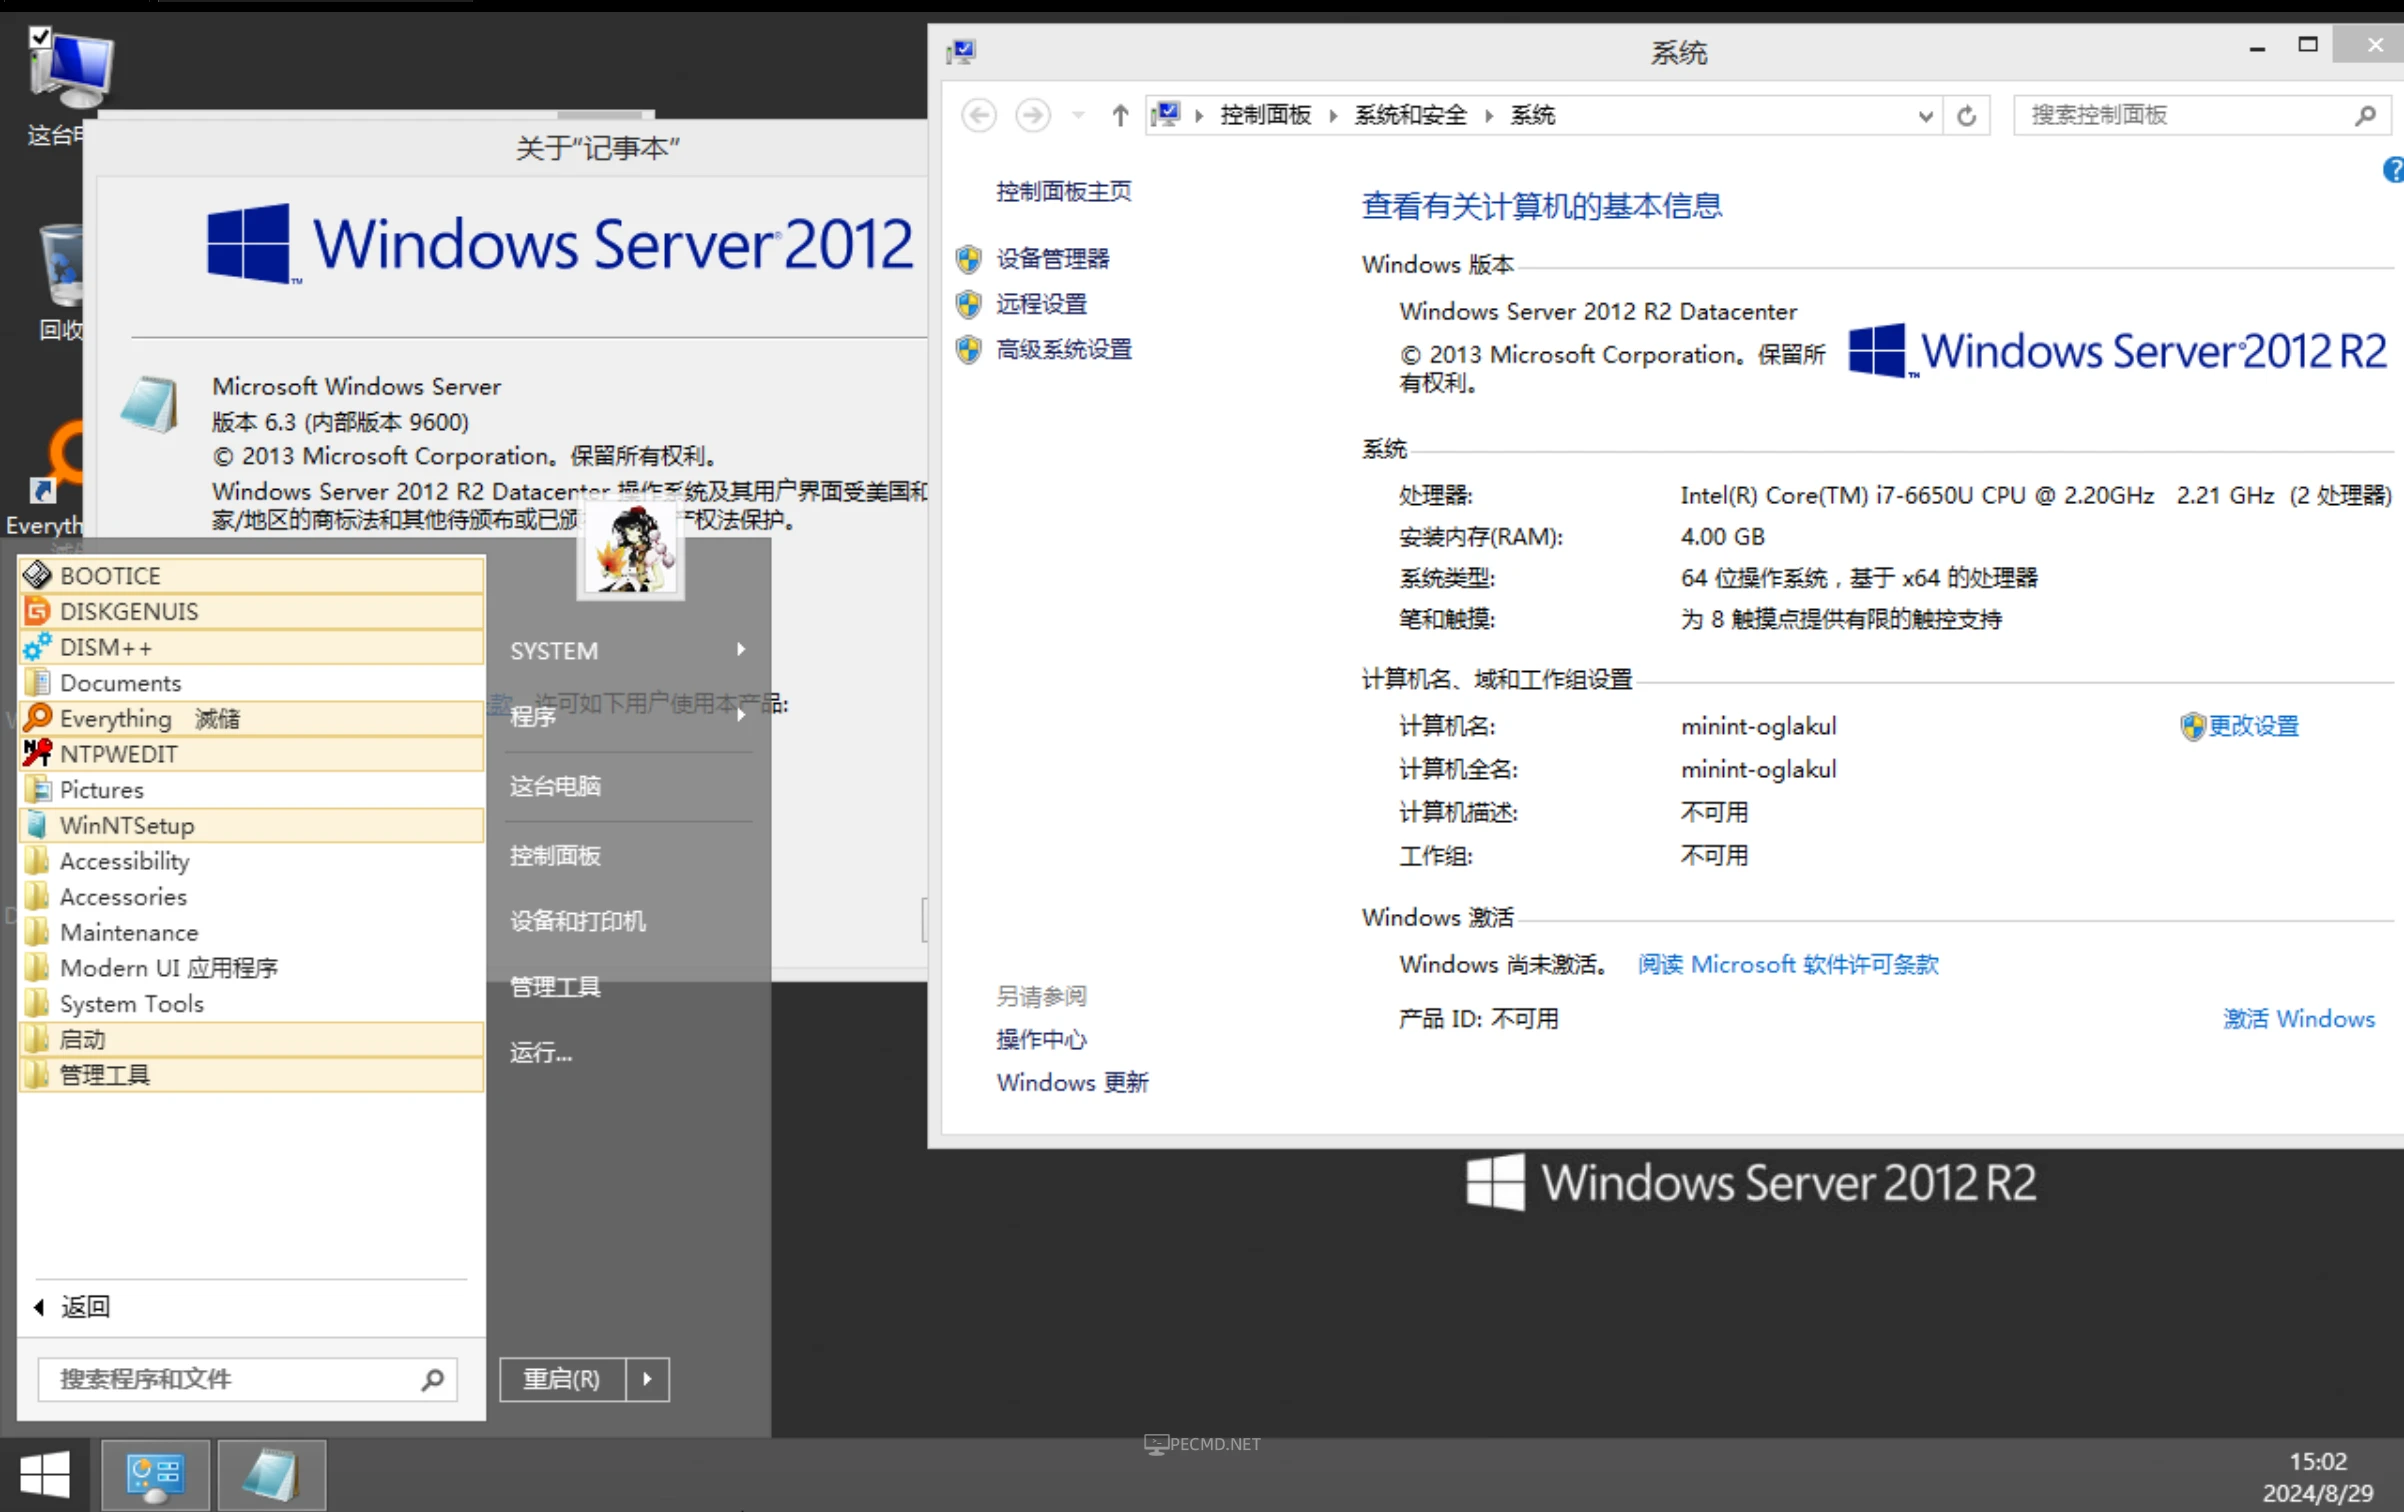Open the Documents folder entry
Image resolution: width=2404 pixels, height=1512 pixels.
251,682
